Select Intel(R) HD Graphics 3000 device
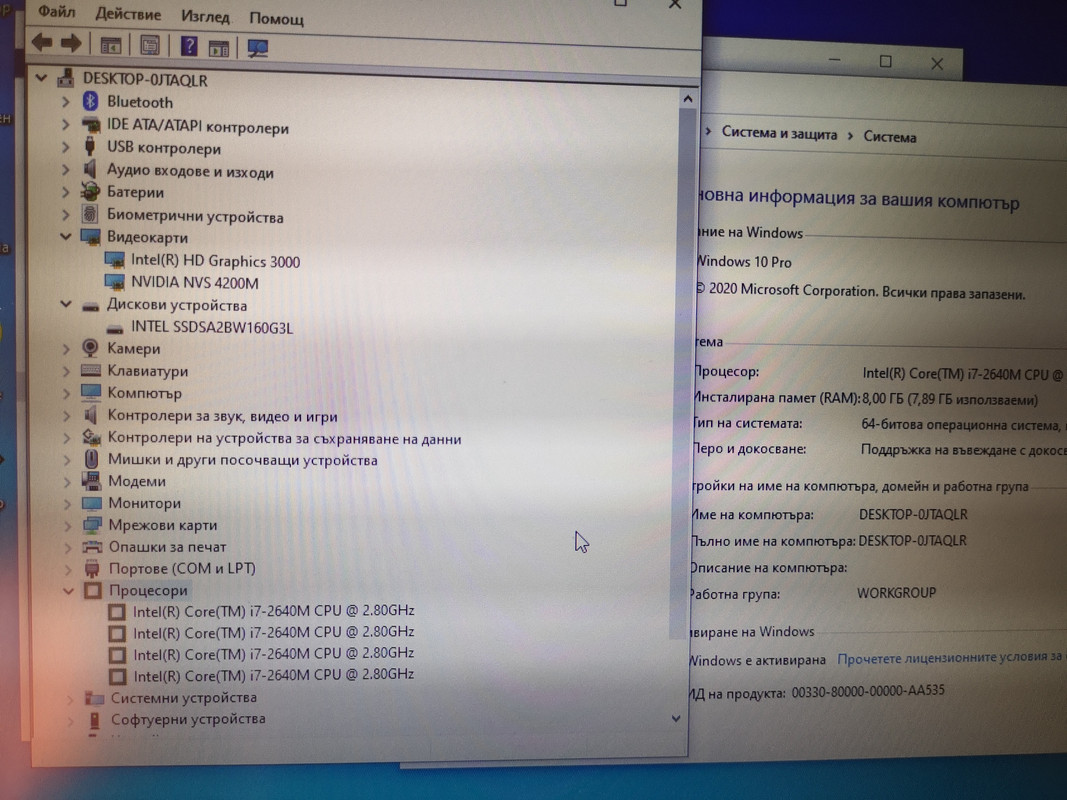 [215, 261]
